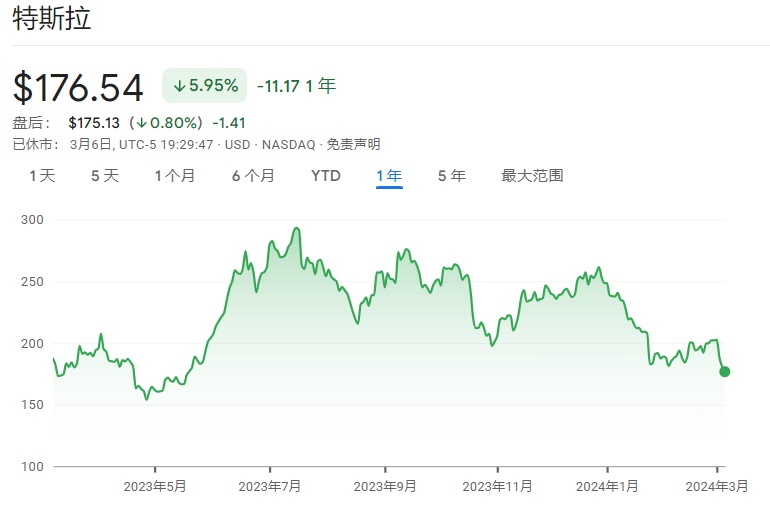
Task: Click the $176.54 main price
Action: pos(78,88)
